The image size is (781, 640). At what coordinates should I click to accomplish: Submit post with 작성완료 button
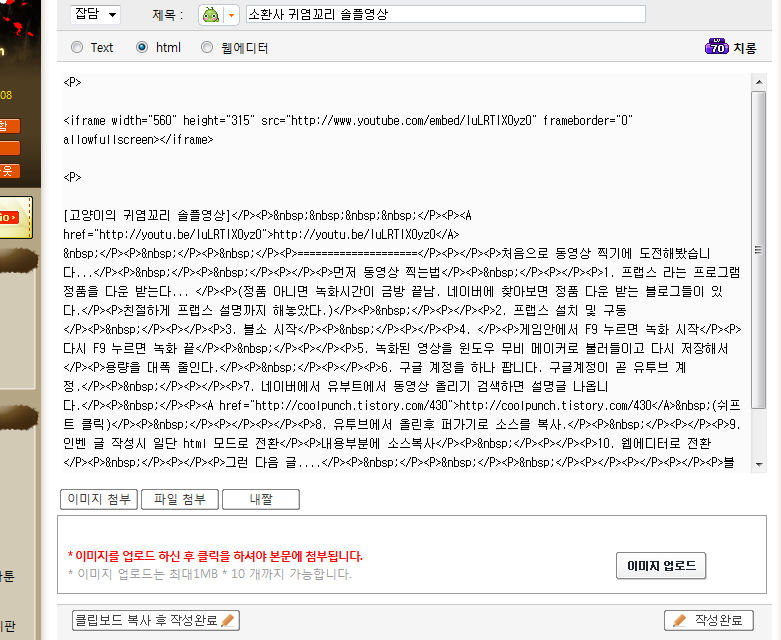tap(708, 621)
